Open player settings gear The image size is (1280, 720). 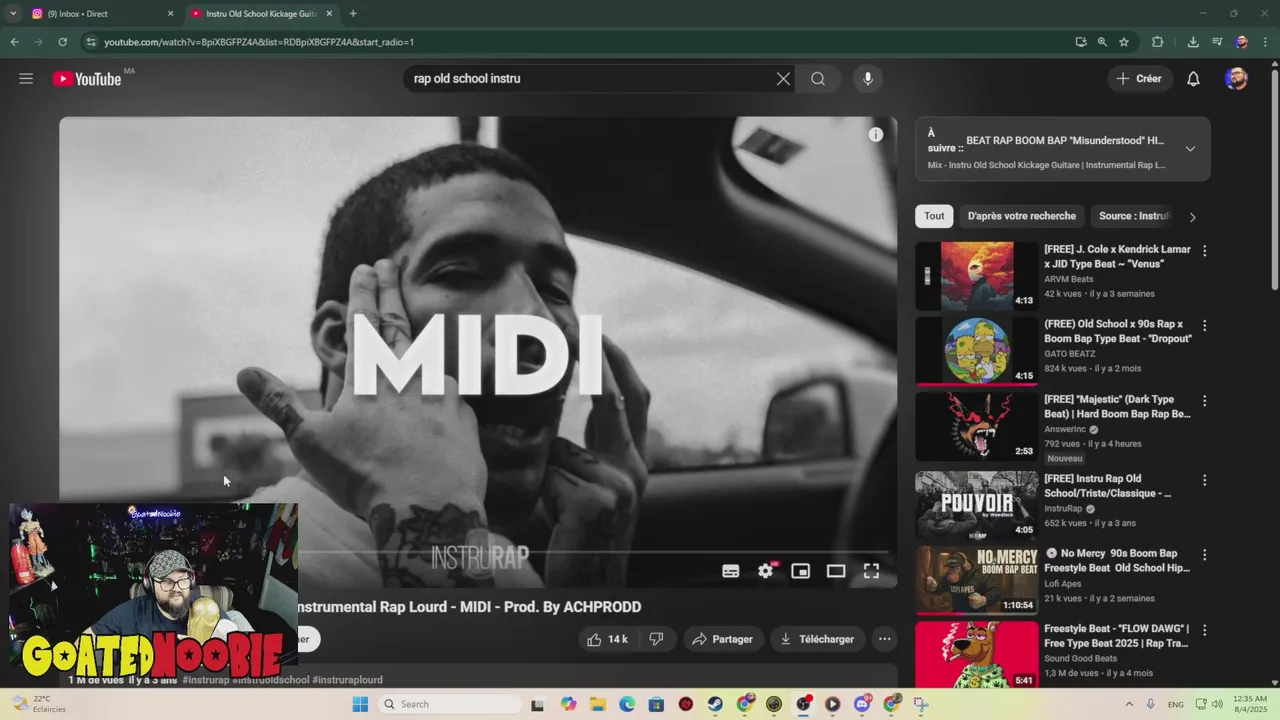click(765, 571)
